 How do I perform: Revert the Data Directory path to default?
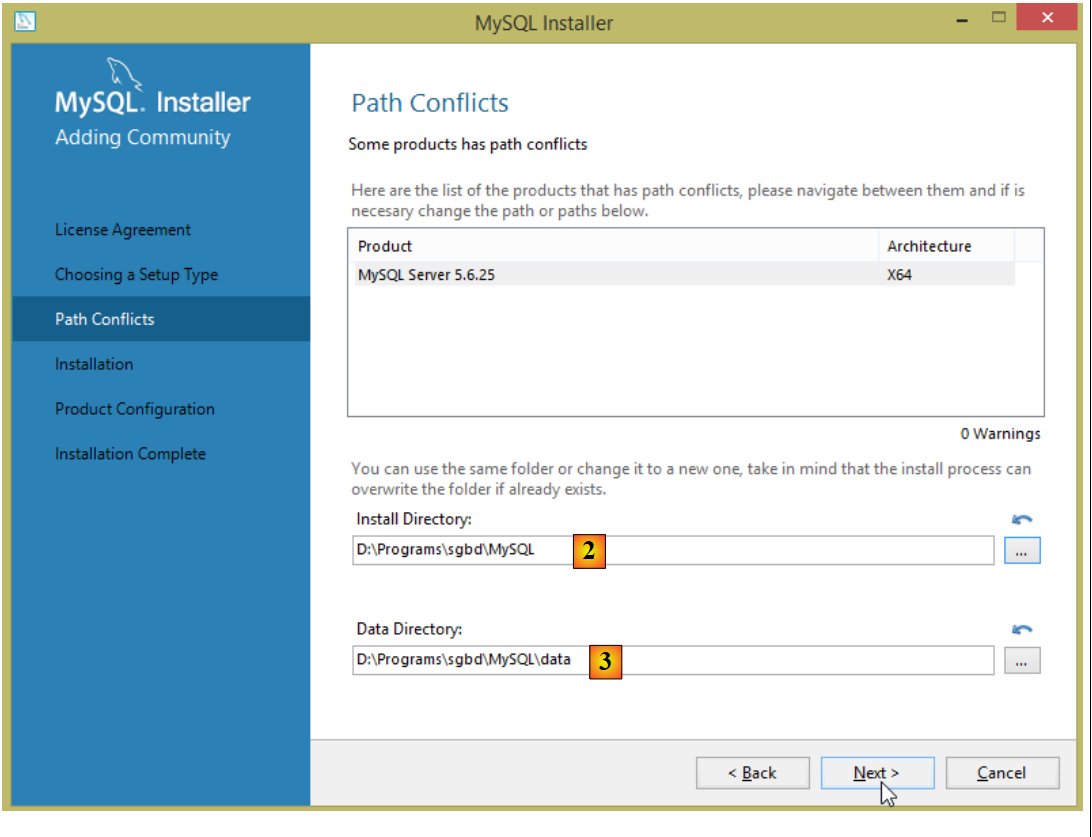click(1022, 630)
